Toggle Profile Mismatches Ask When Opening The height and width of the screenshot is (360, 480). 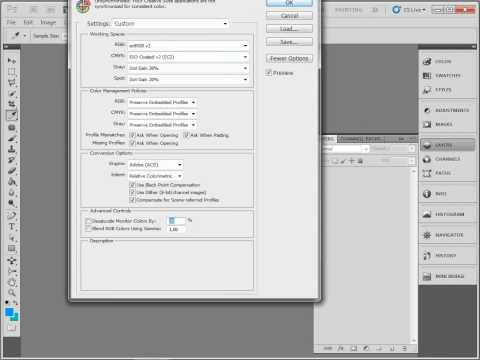tap(132, 135)
